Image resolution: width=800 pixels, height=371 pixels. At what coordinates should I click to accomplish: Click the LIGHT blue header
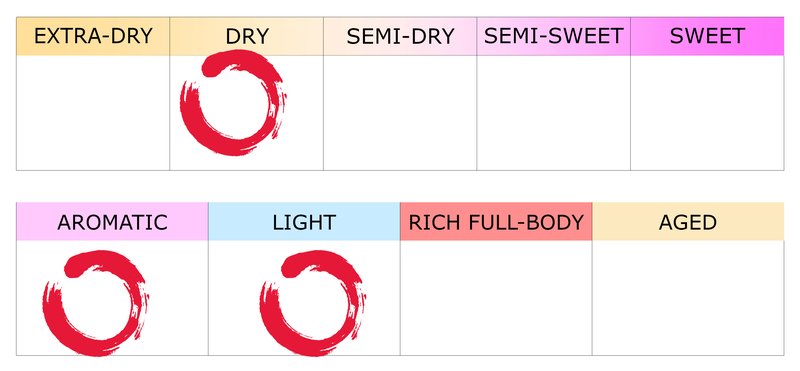[x=304, y=221]
